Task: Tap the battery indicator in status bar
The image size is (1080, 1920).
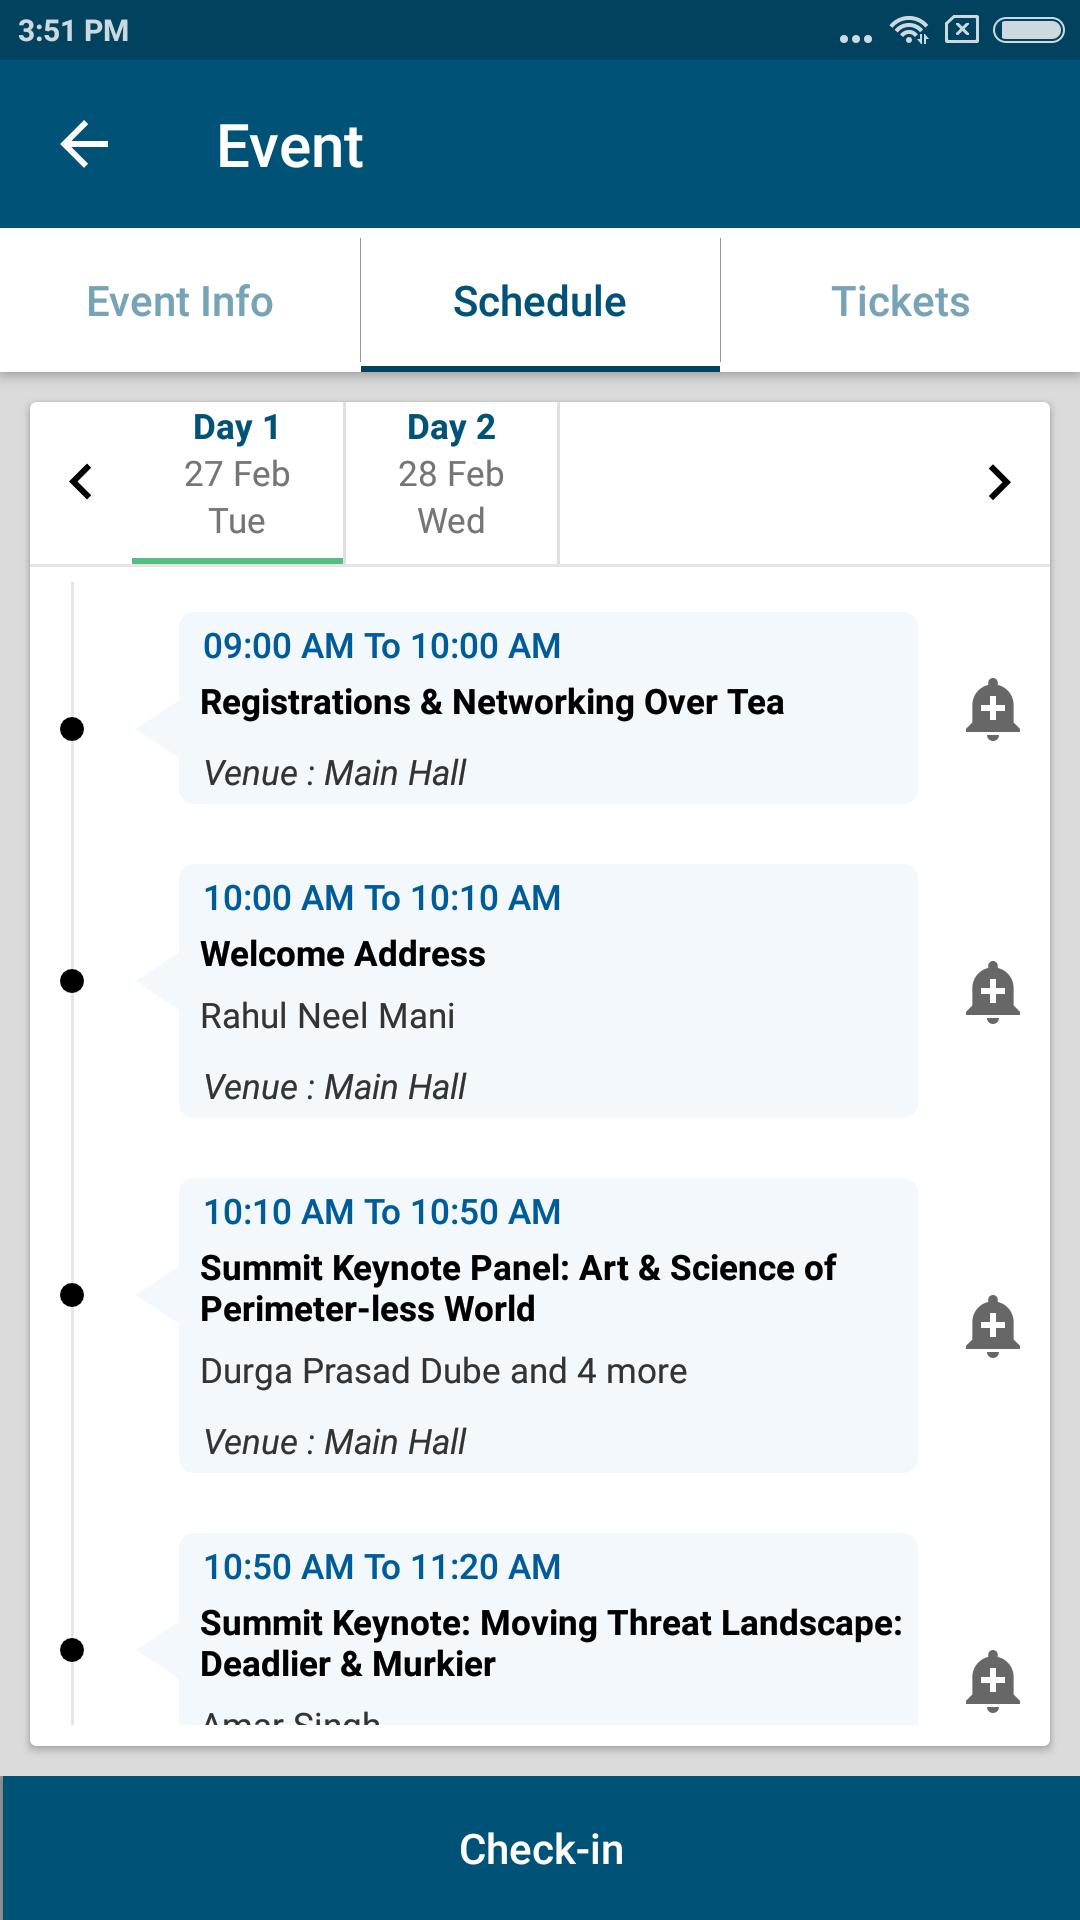Action: pos(1028,30)
